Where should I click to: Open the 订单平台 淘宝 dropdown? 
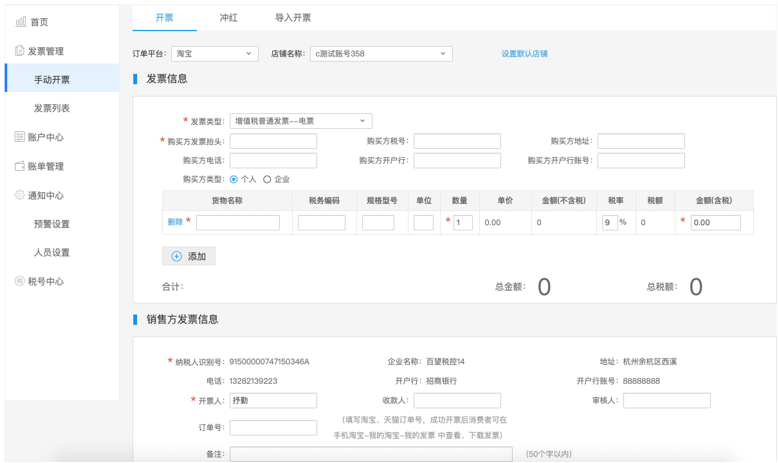(x=215, y=54)
